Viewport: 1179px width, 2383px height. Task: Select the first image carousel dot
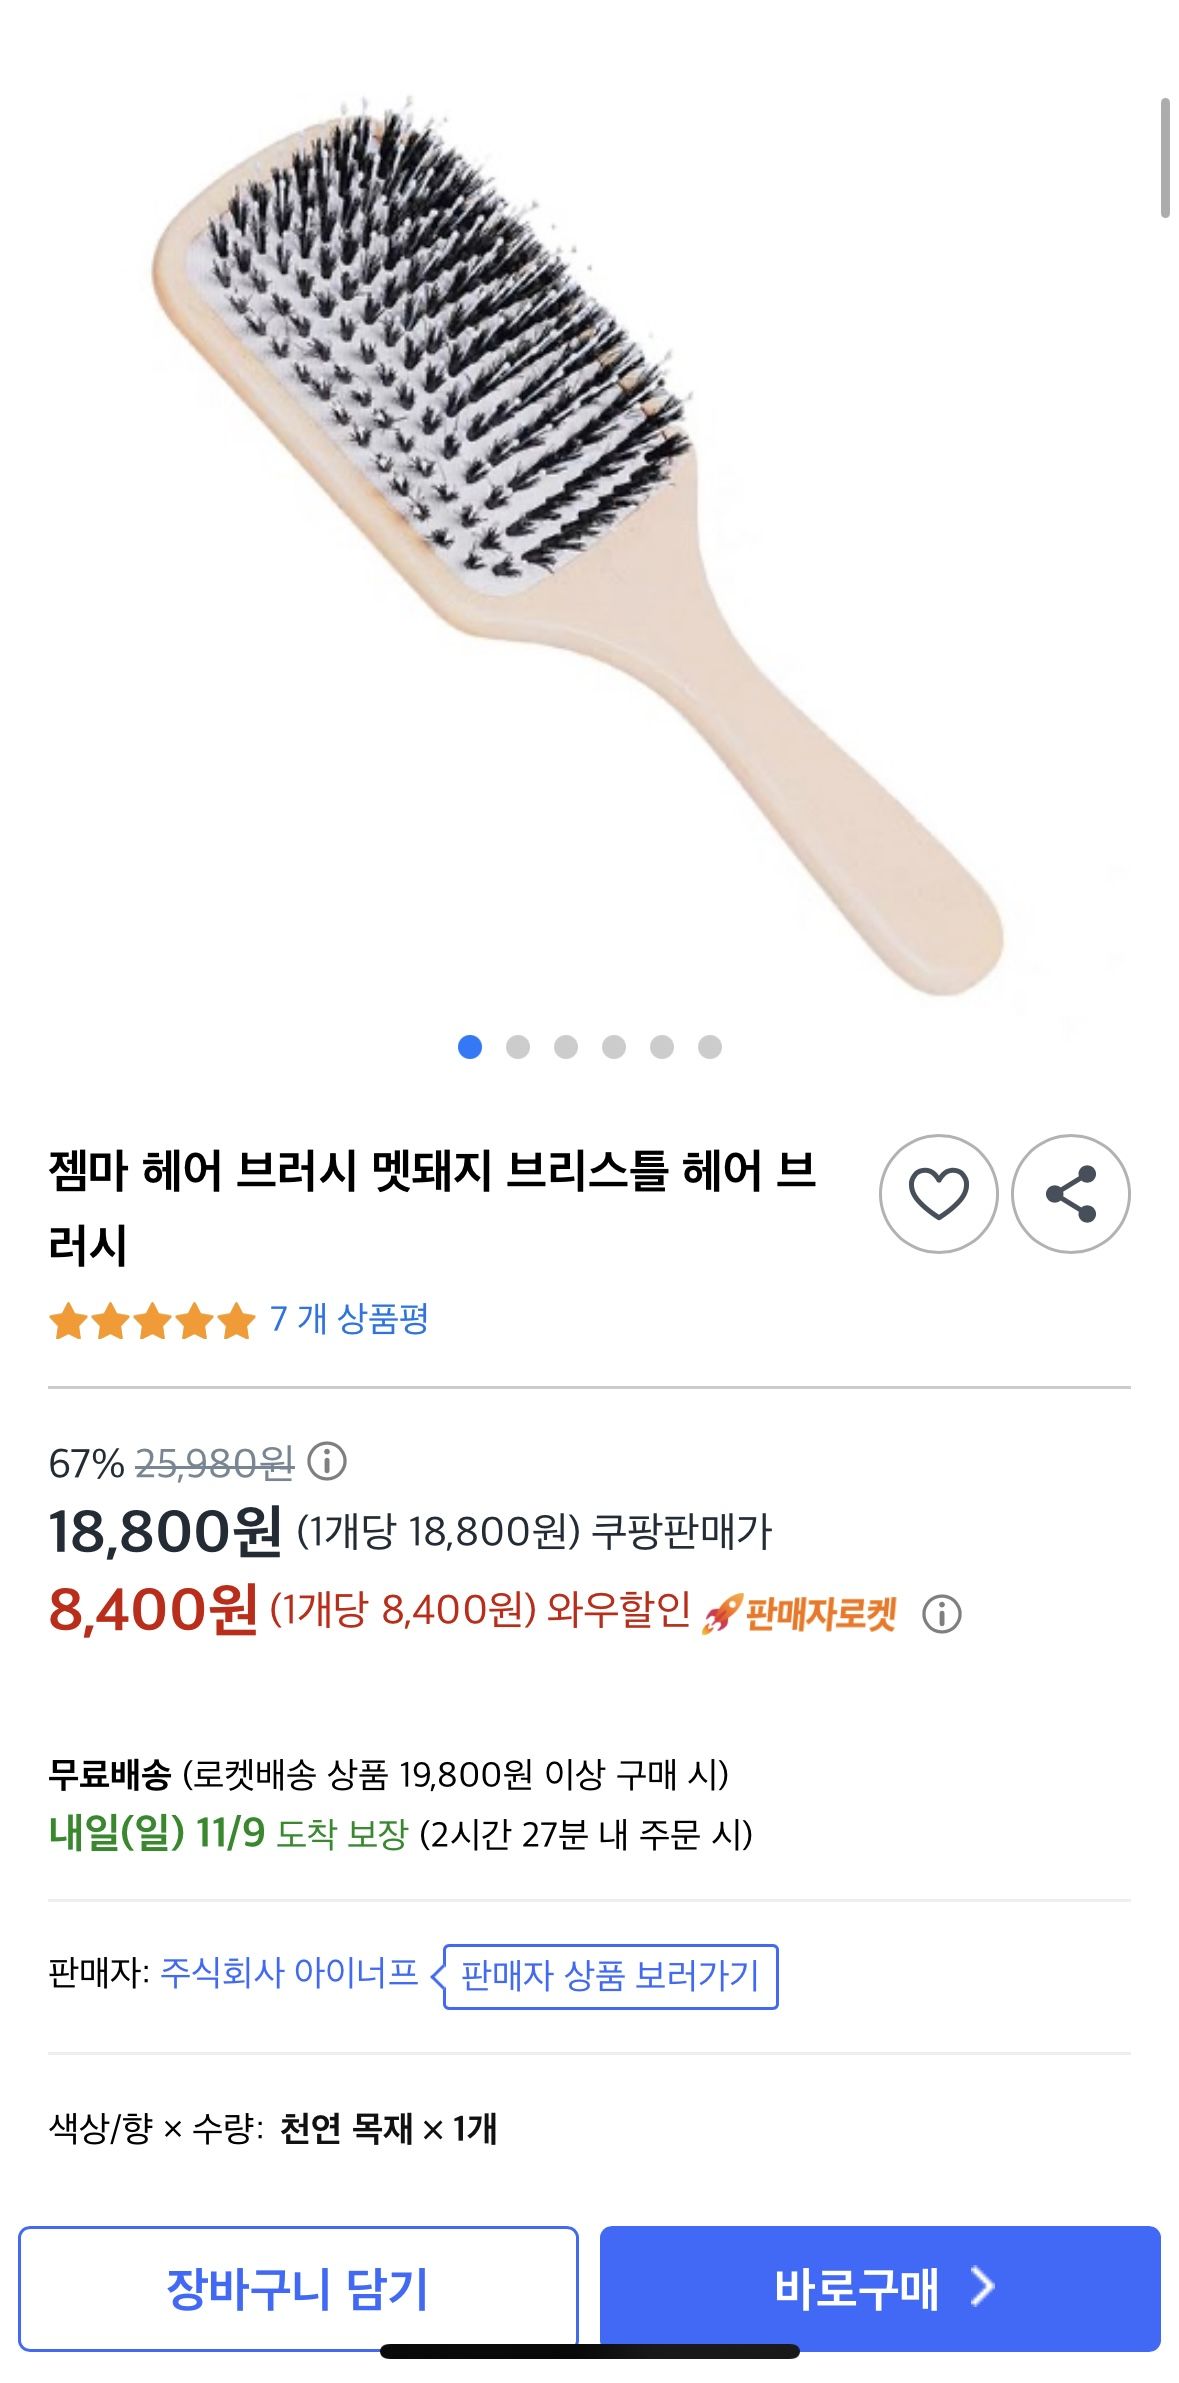[x=470, y=1047]
